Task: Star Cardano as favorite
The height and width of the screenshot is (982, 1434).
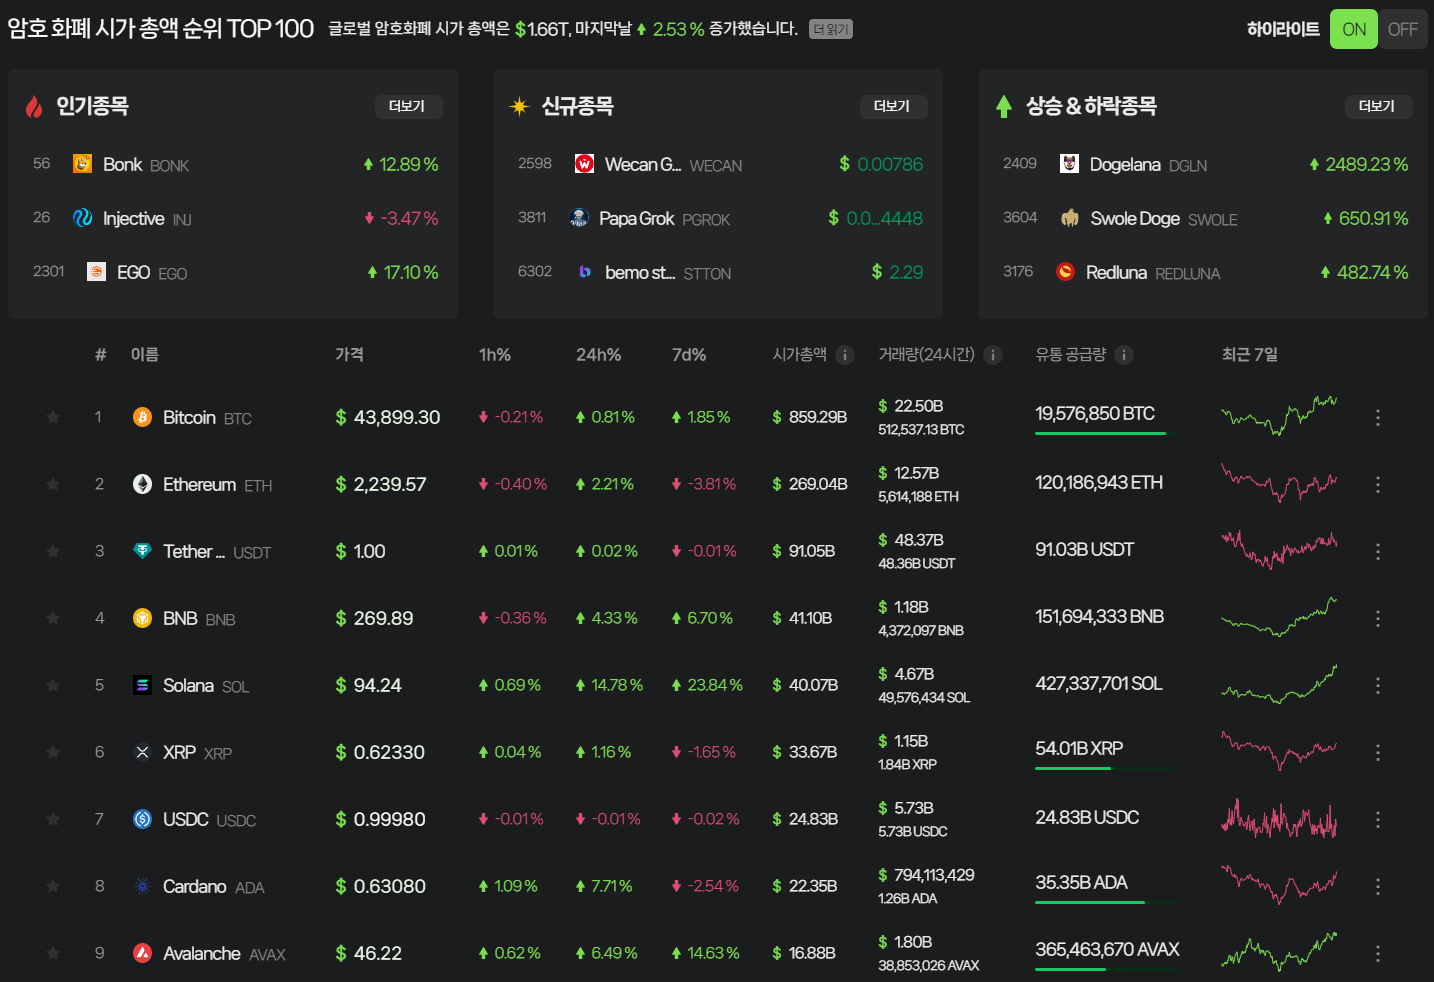Action: coord(53,886)
